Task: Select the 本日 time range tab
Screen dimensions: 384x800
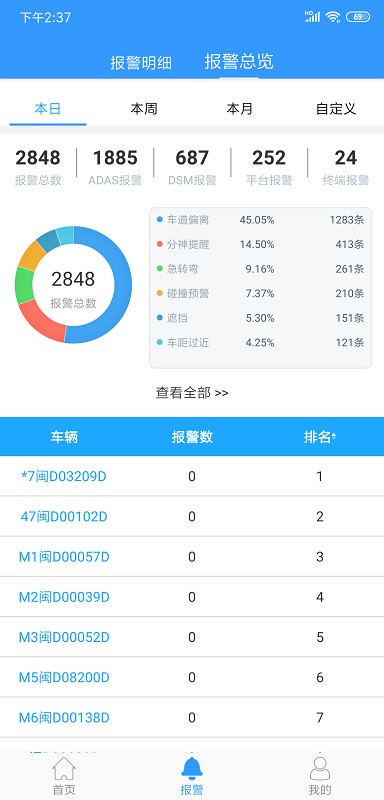Action: 48,109
